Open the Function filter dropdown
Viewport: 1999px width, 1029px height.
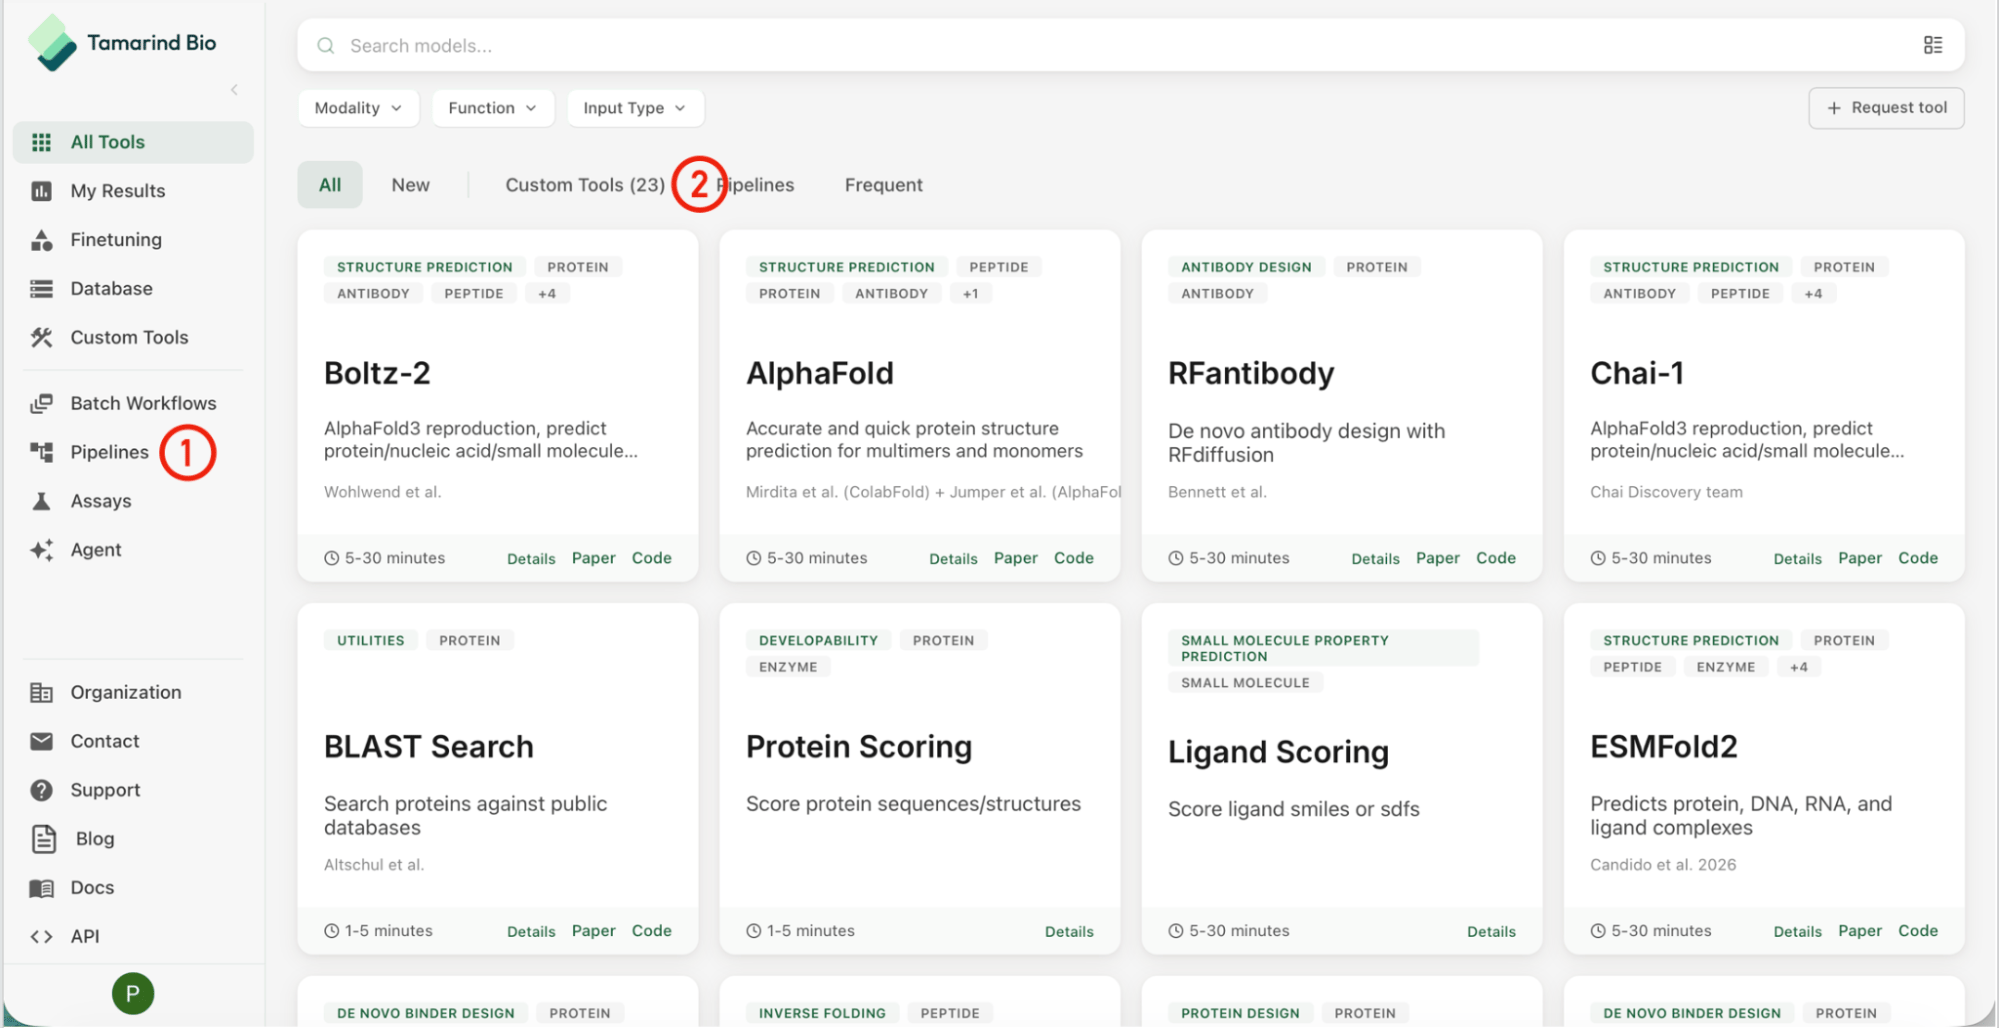pyautogui.click(x=492, y=108)
